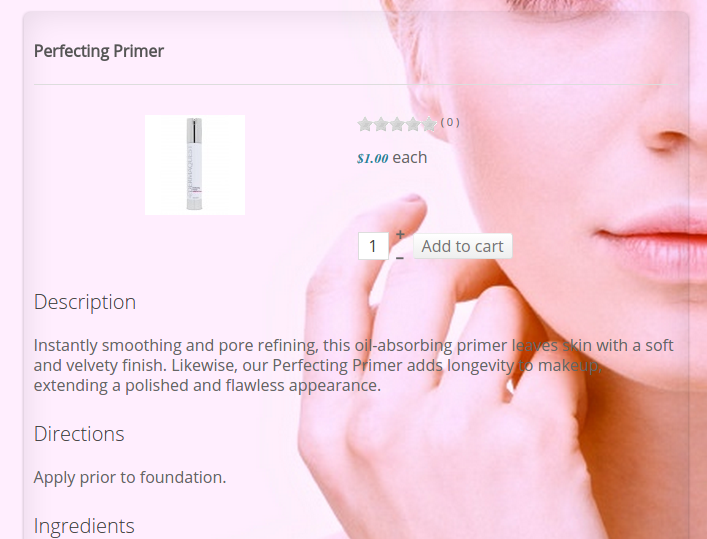Give a three-star rating
This screenshot has width=707, height=539.
point(397,124)
